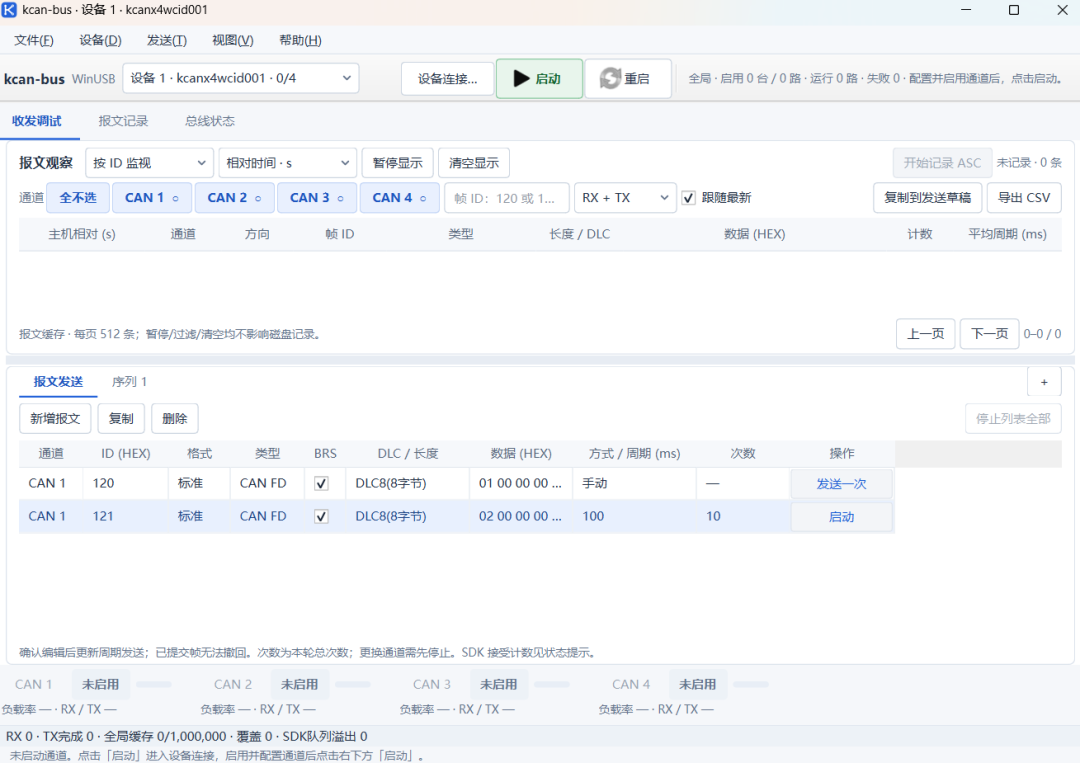
Task: Switch to the 收发调试 tab
Action: 37,121
